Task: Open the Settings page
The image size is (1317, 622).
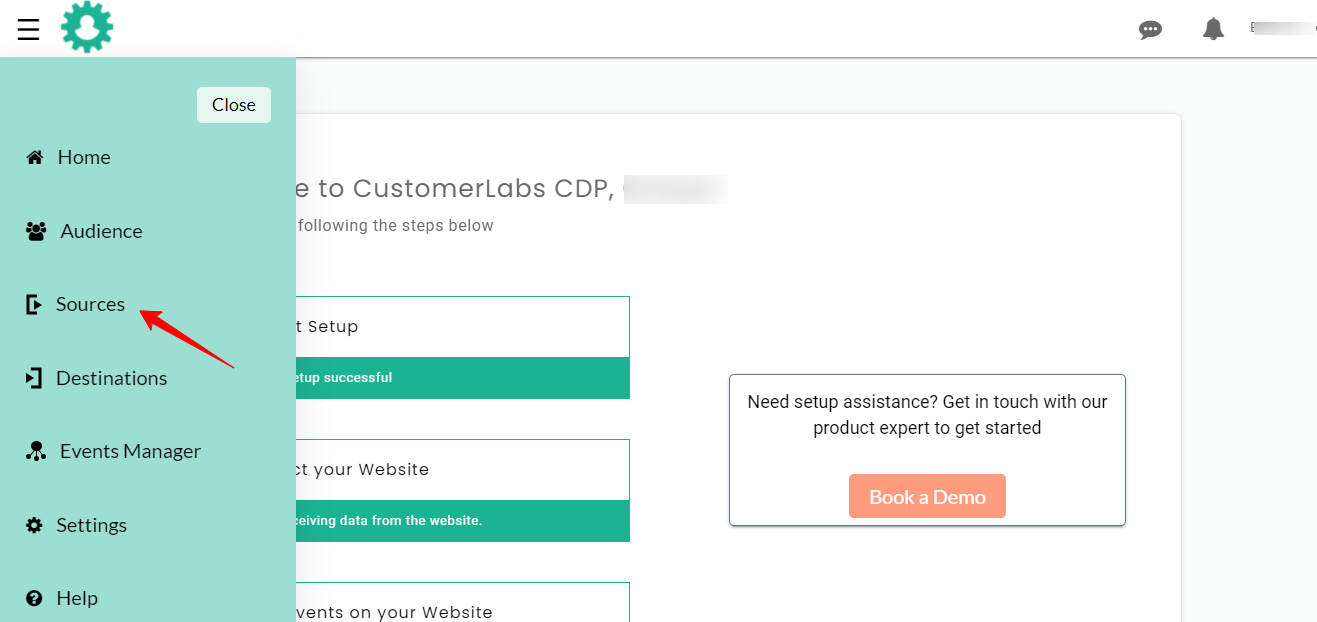Action: point(92,524)
